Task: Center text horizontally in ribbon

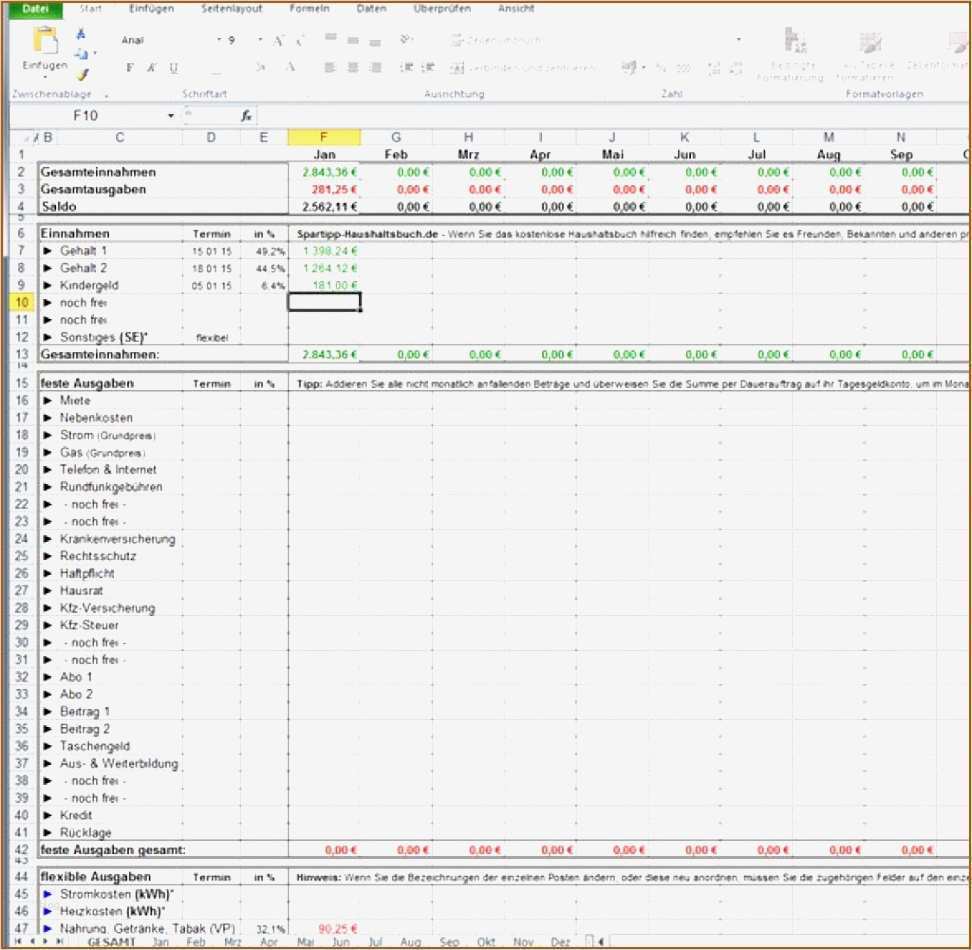Action: [353, 68]
